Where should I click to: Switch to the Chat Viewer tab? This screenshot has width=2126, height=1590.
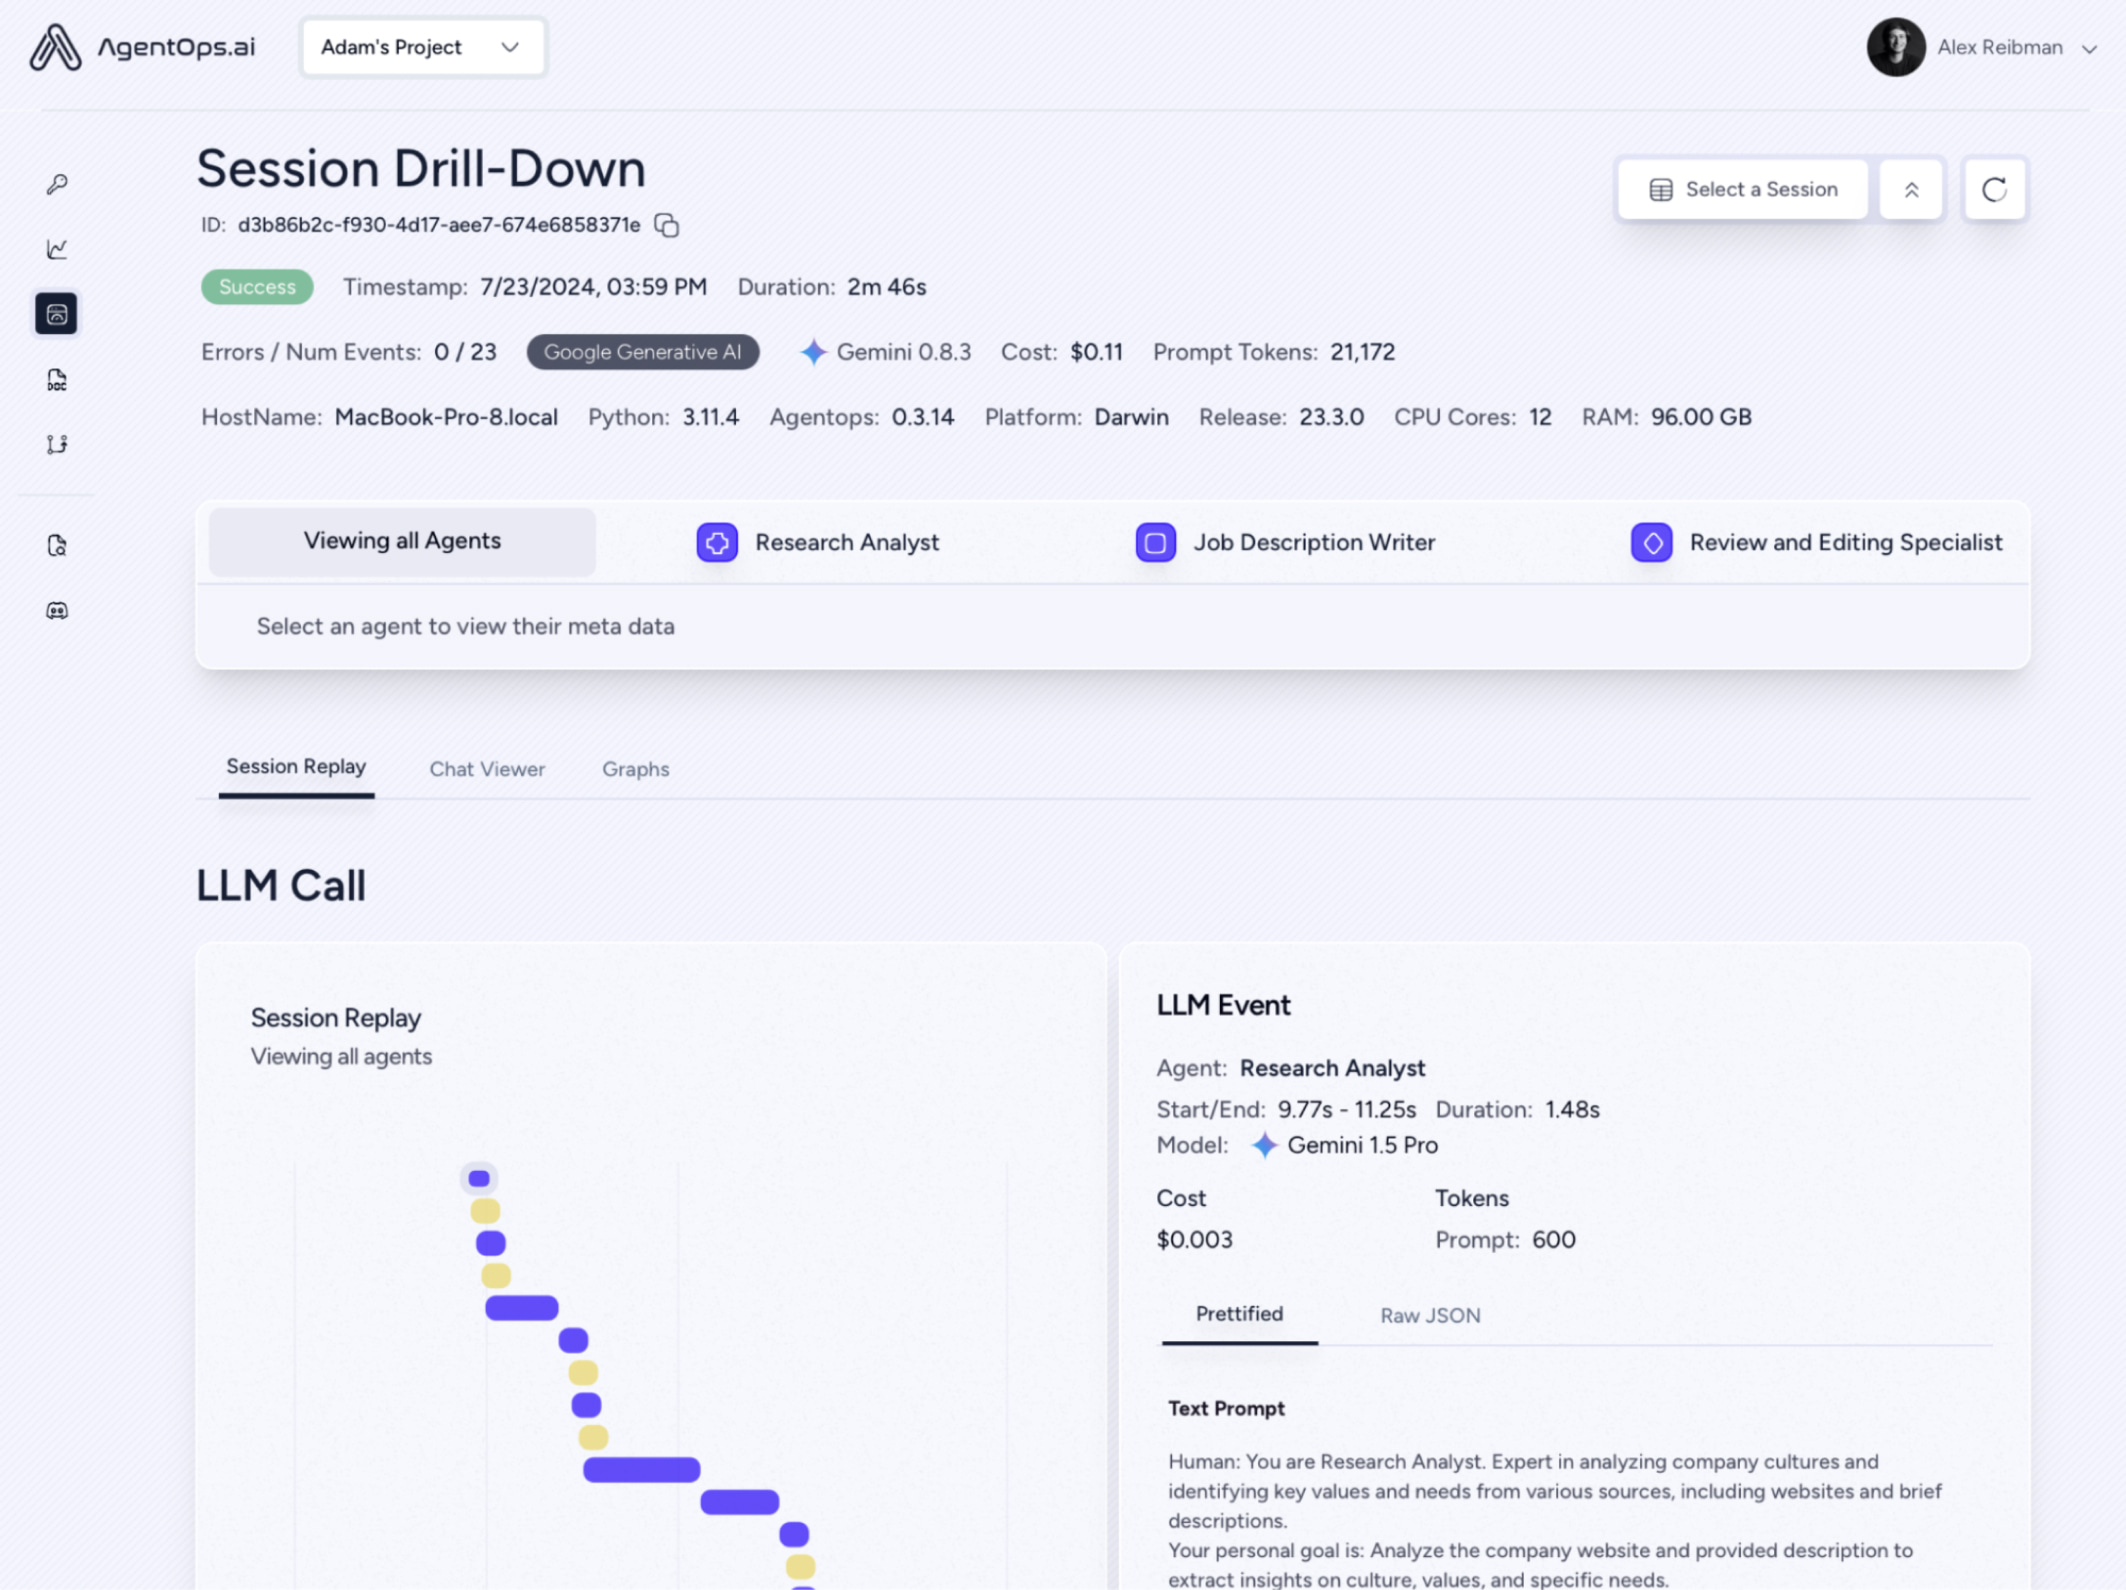486,767
